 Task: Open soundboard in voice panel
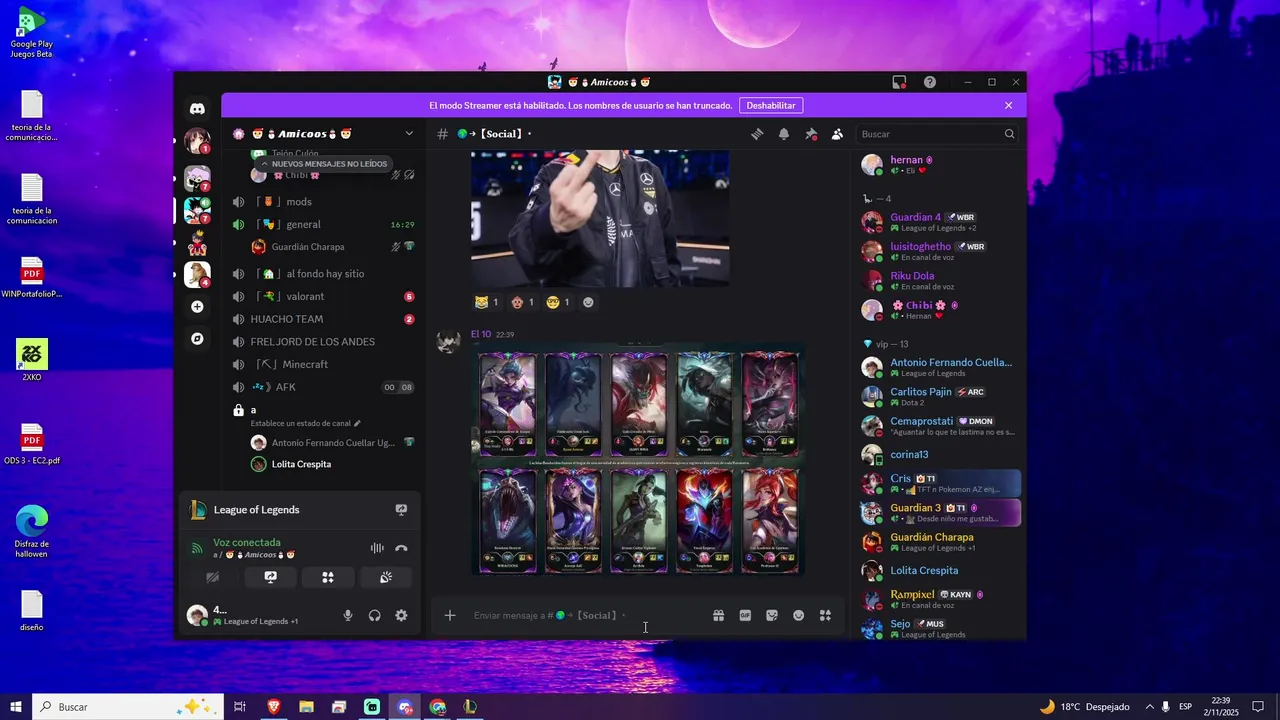[386, 577]
